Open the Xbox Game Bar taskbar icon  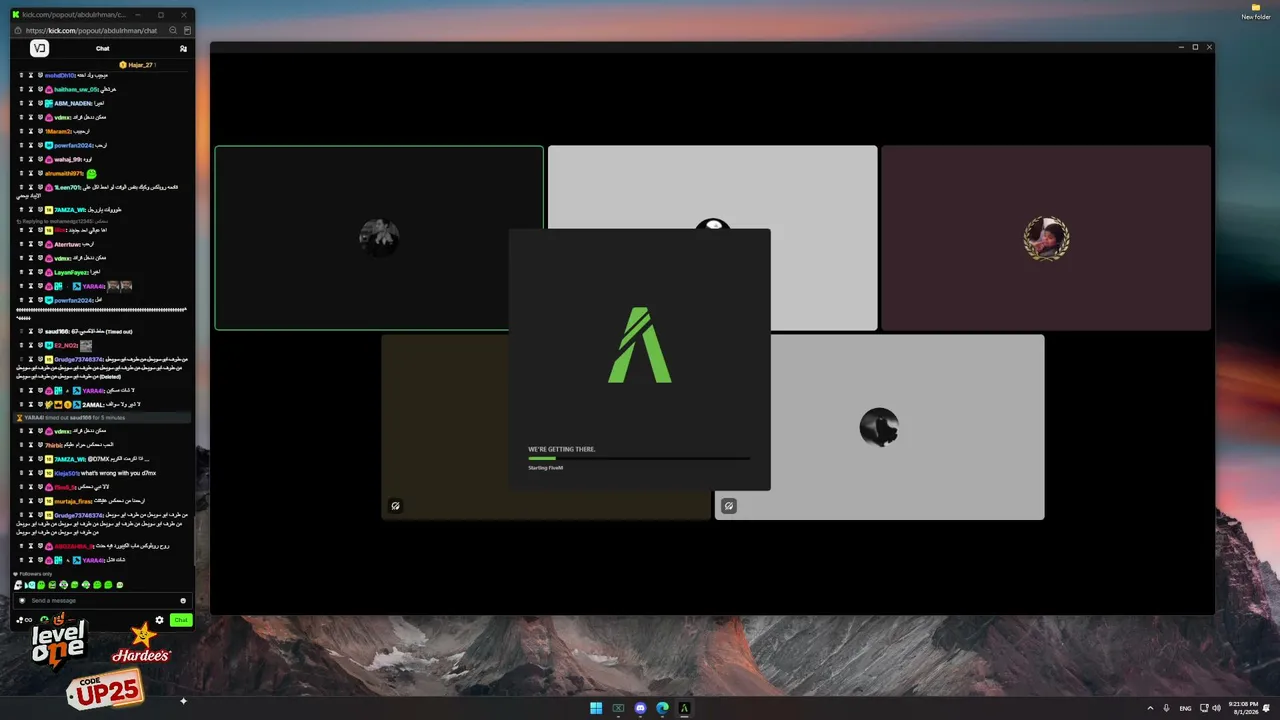pyautogui.click(x=618, y=708)
